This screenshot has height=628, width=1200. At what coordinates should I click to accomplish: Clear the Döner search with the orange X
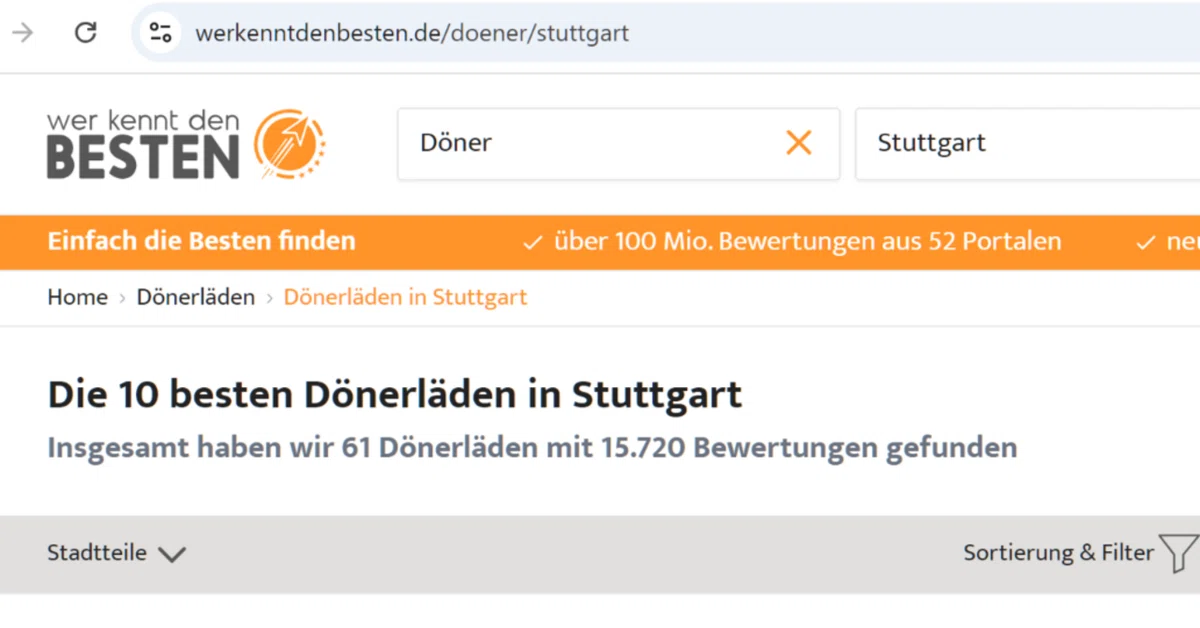pyautogui.click(x=798, y=143)
